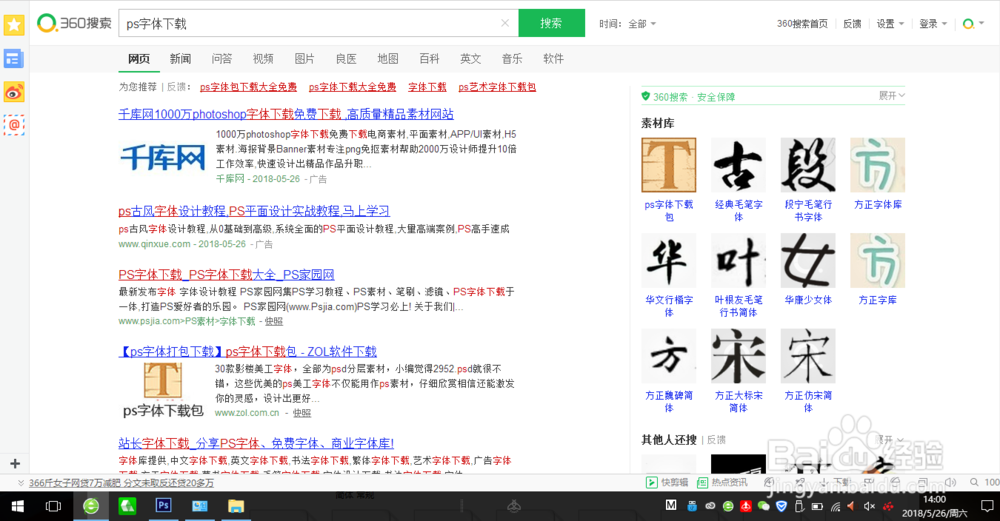This screenshot has height=521, width=1000.
Task: Open the 热点资讯 status bar item
Action: [x=722, y=483]
